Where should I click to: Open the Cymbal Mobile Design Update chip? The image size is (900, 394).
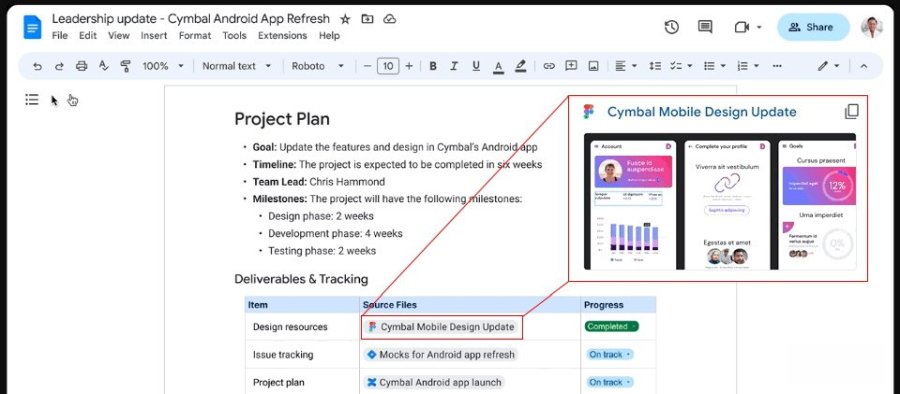[441, 327]
